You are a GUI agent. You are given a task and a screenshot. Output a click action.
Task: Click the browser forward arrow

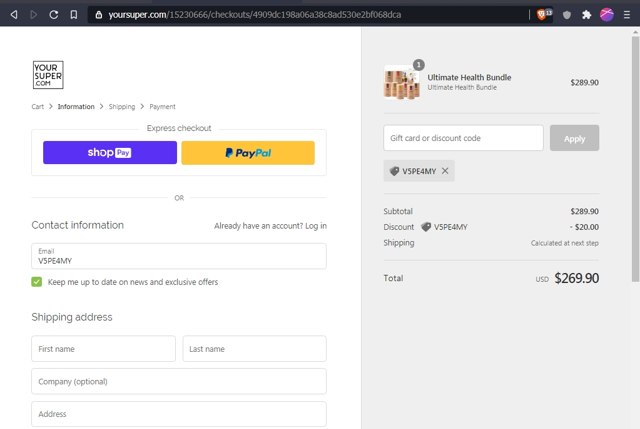click(x=33, y=15)
